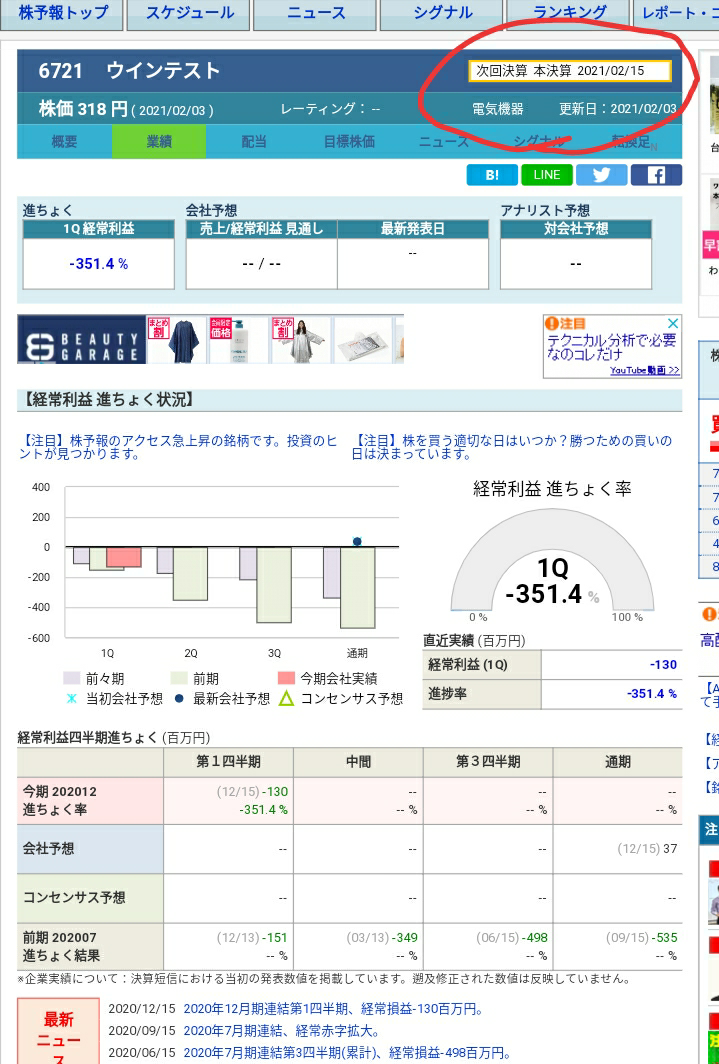Share stock page on Twitter
Screen dimensions: 719x1064
click(x=601, y=175)
